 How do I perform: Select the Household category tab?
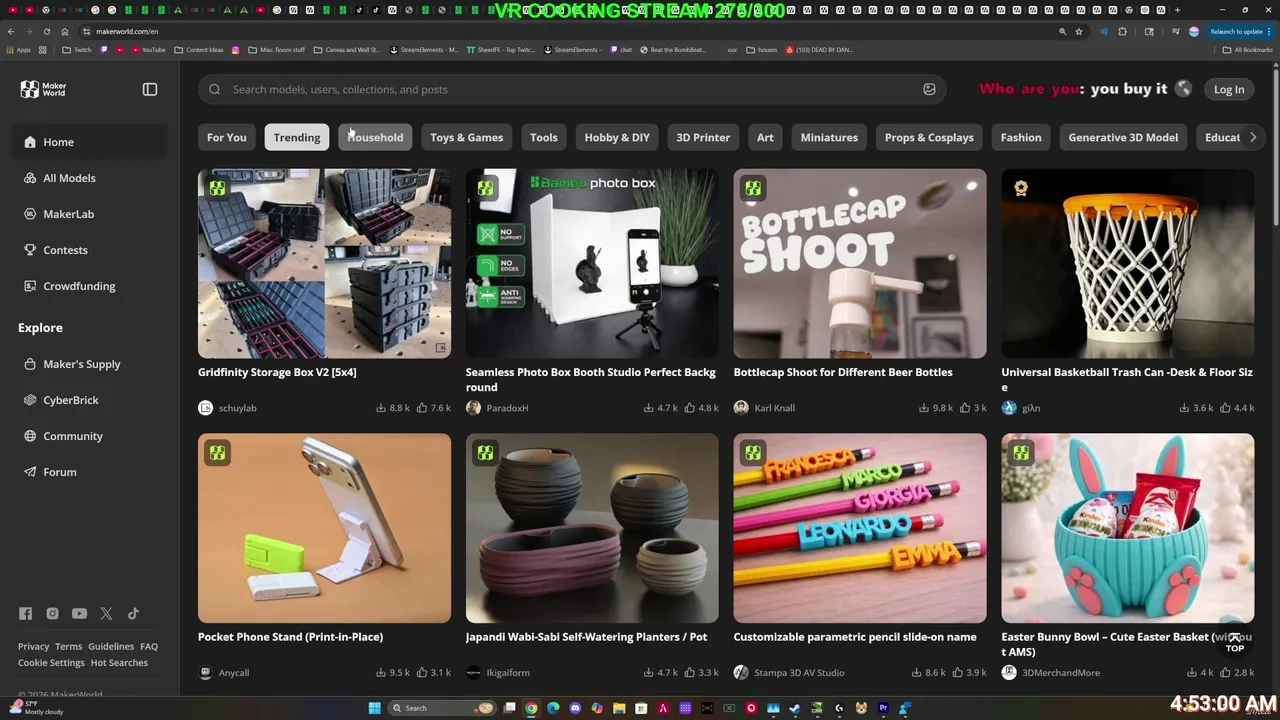coord(375,137)
